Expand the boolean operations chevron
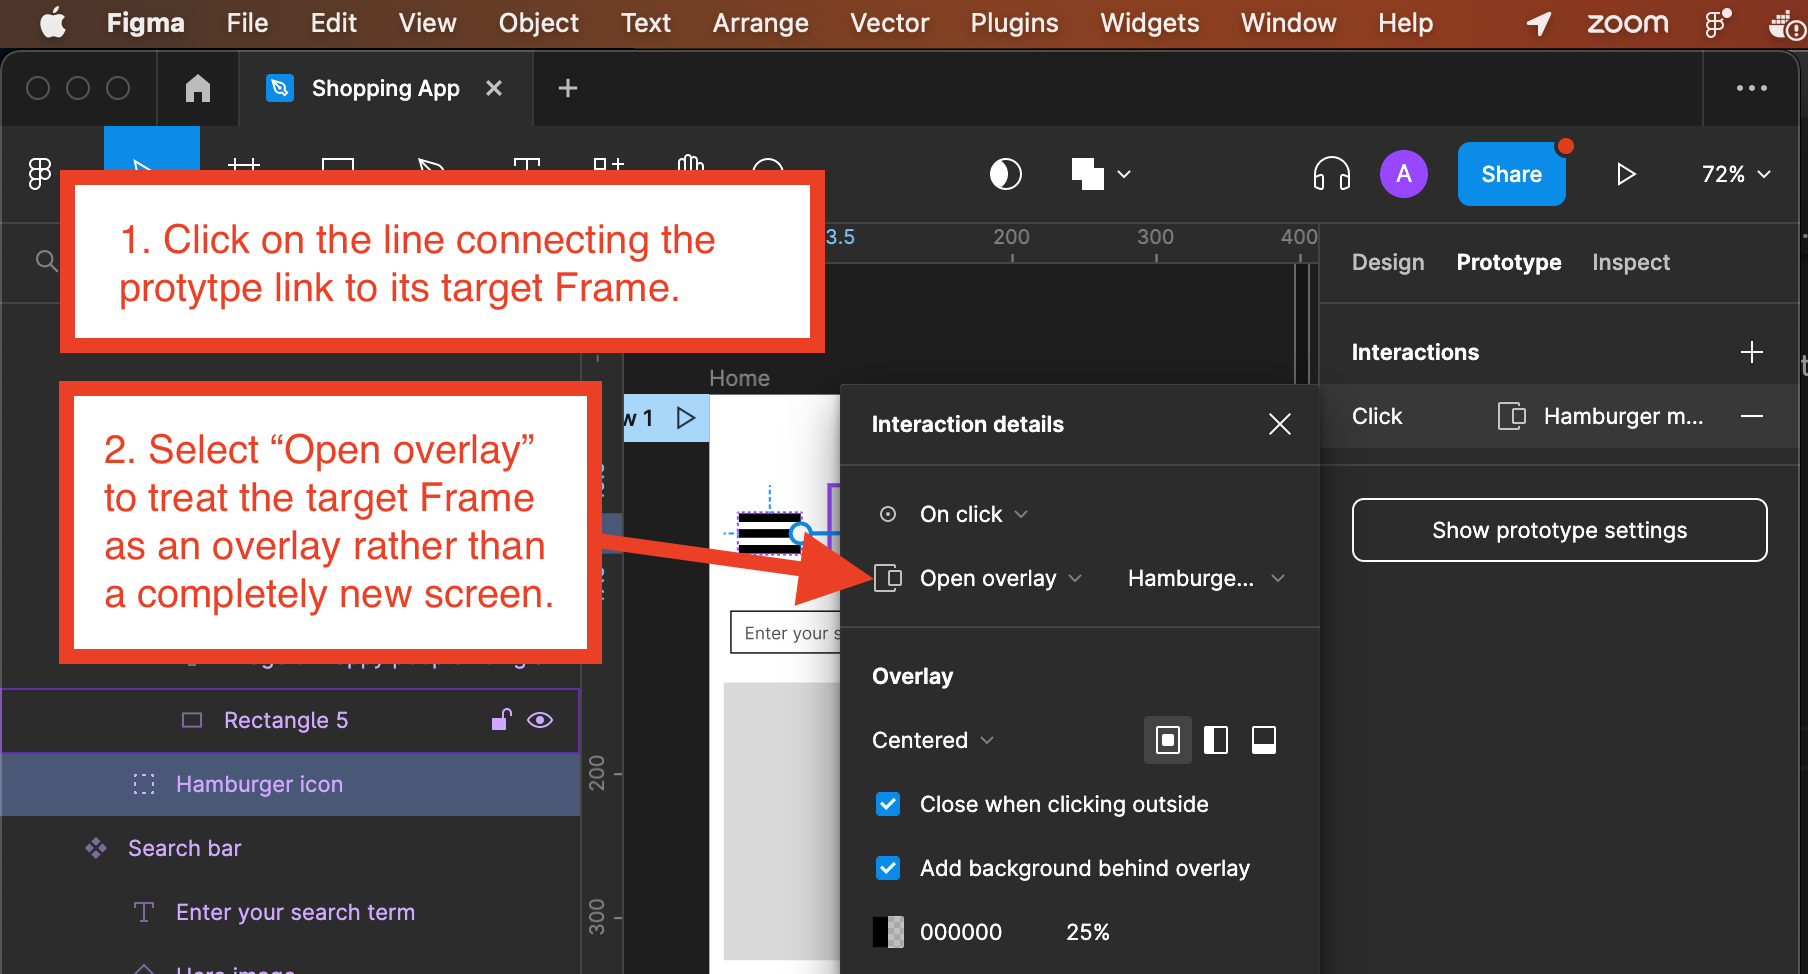The image size is (1808, 974). [x=1124, y=174]
